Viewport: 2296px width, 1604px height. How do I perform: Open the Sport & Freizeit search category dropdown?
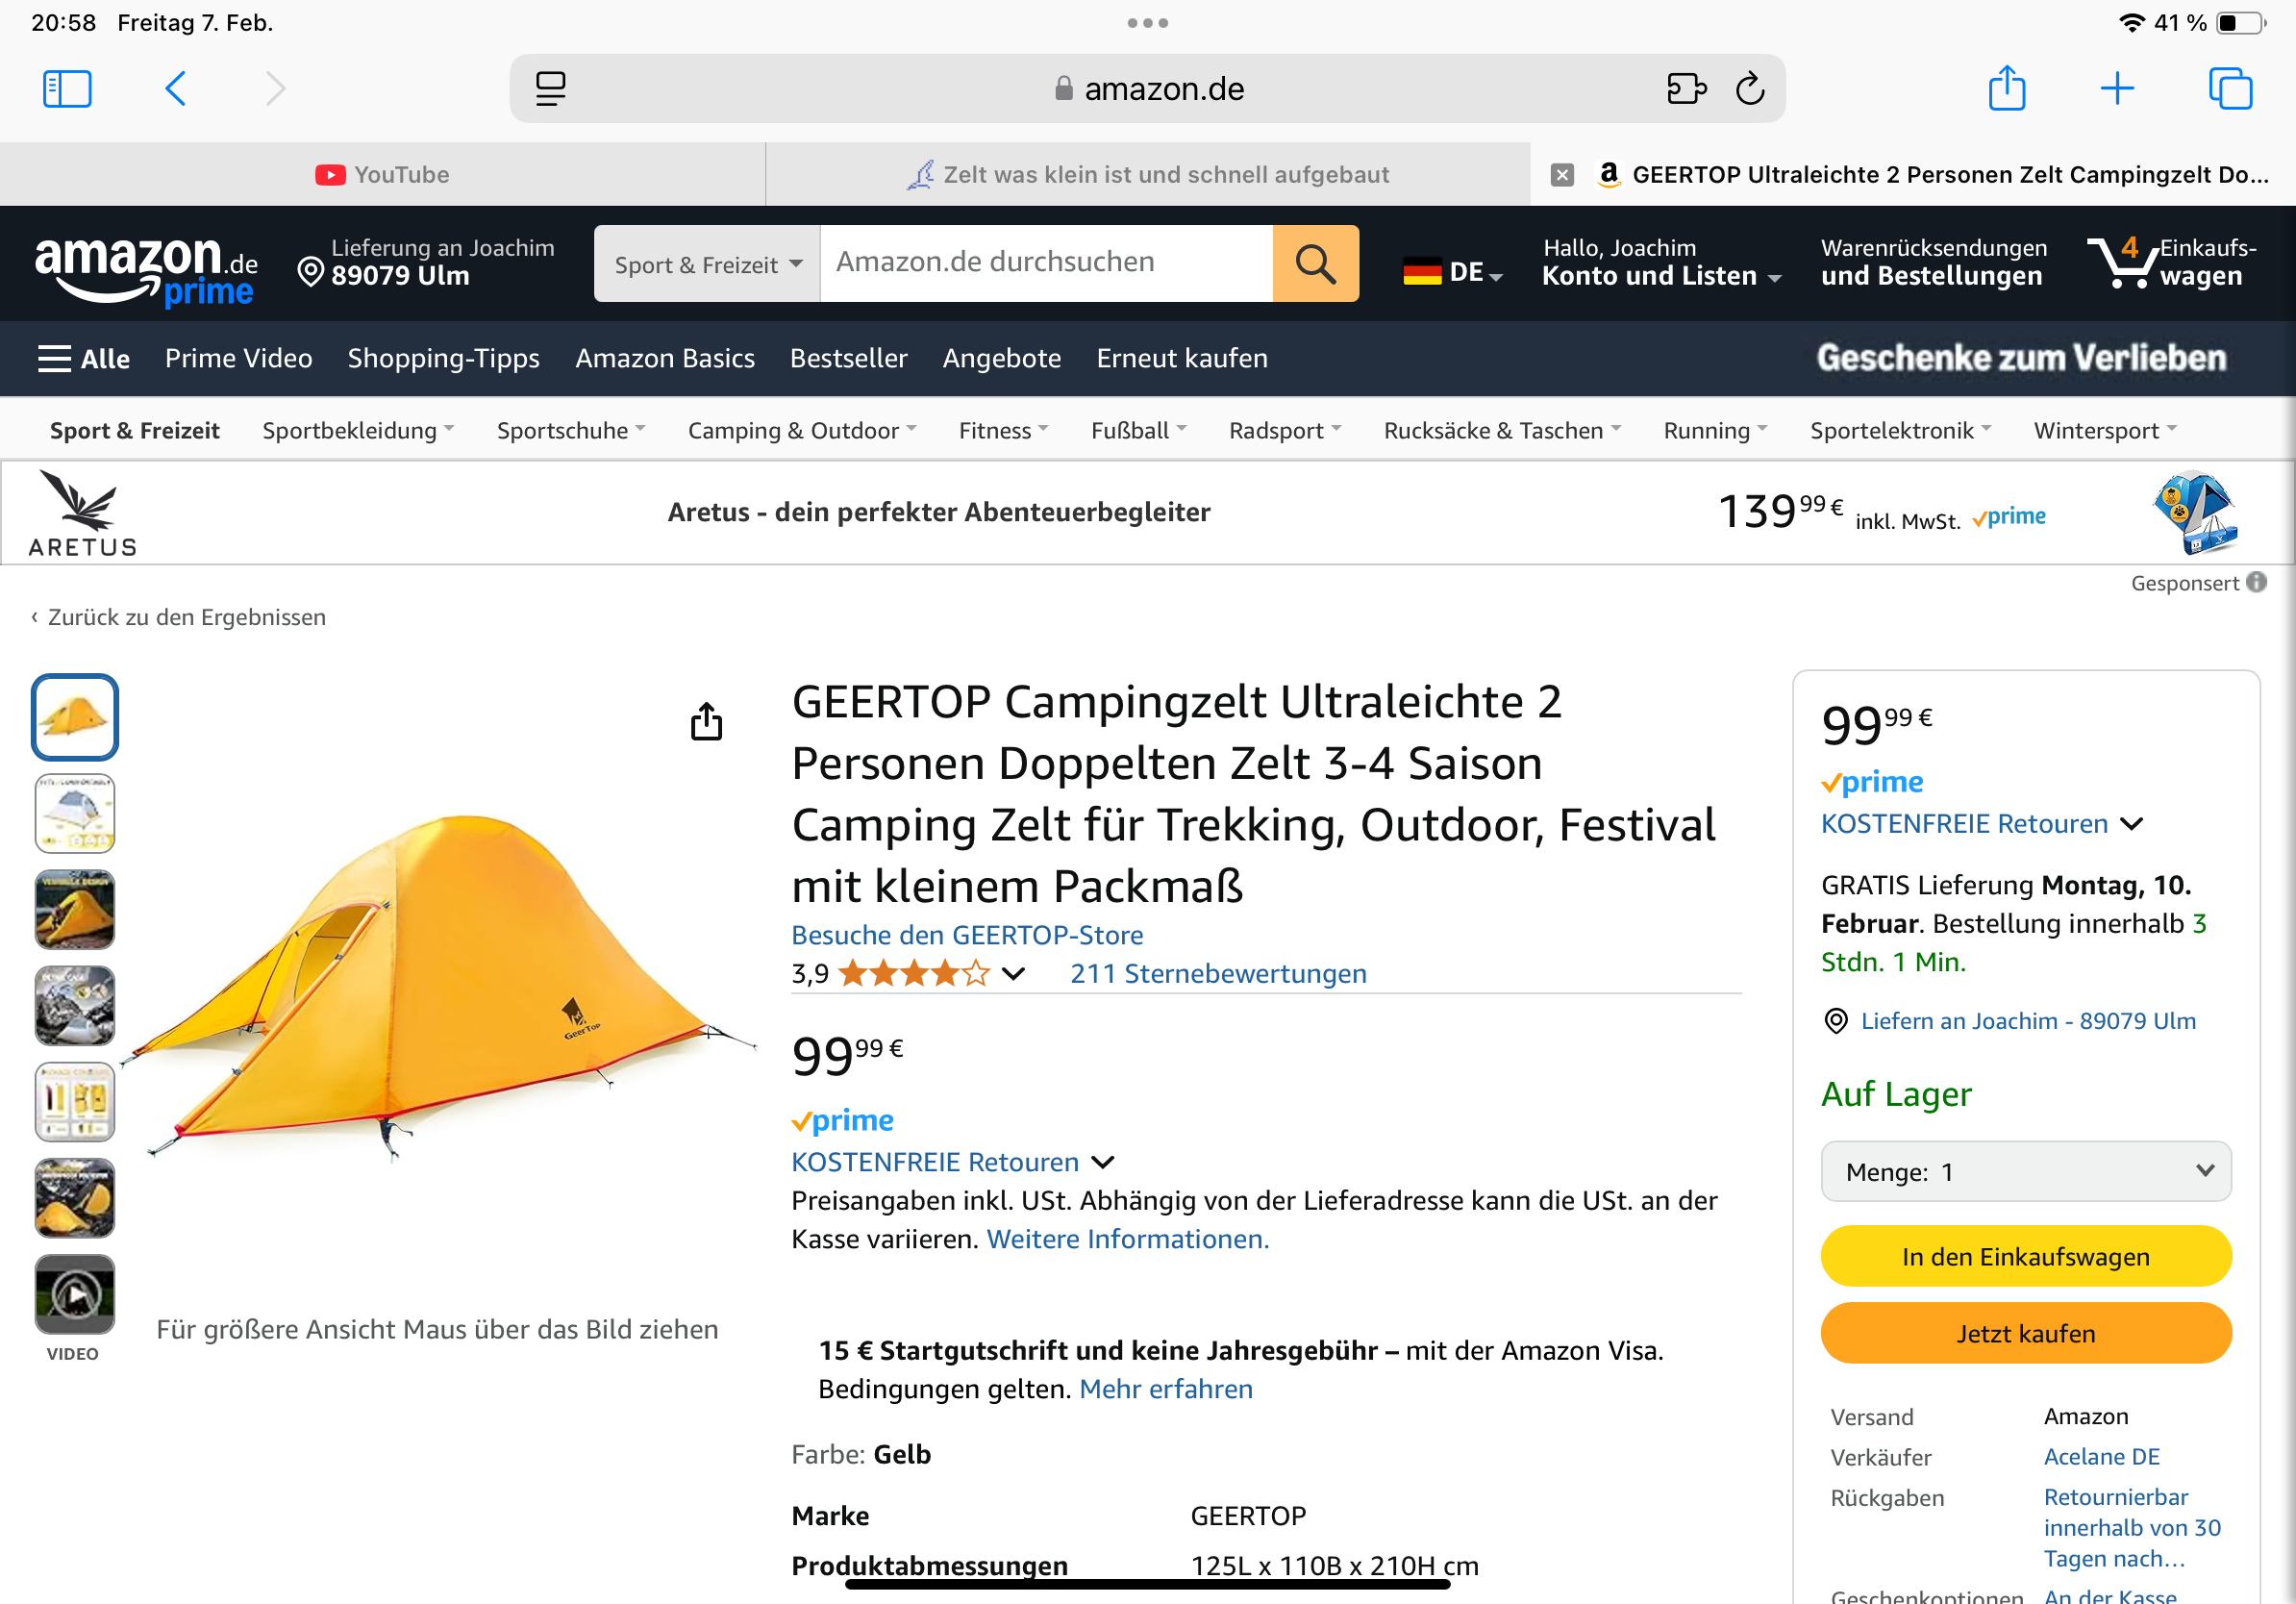707,264
